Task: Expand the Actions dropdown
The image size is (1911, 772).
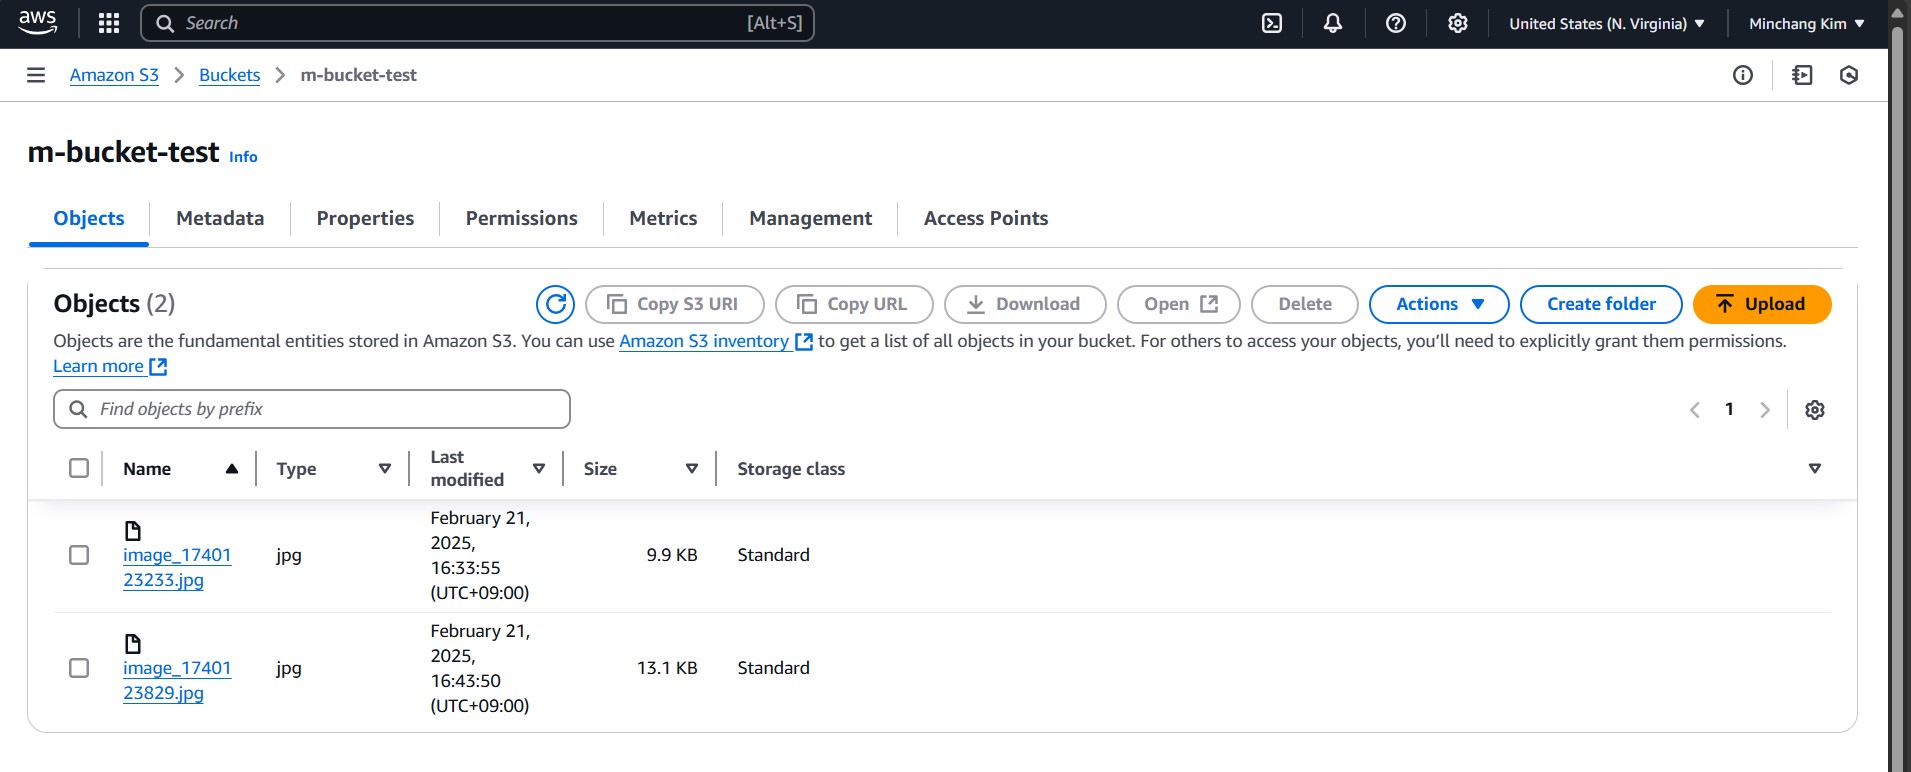Action: [x=1439, y=304]
